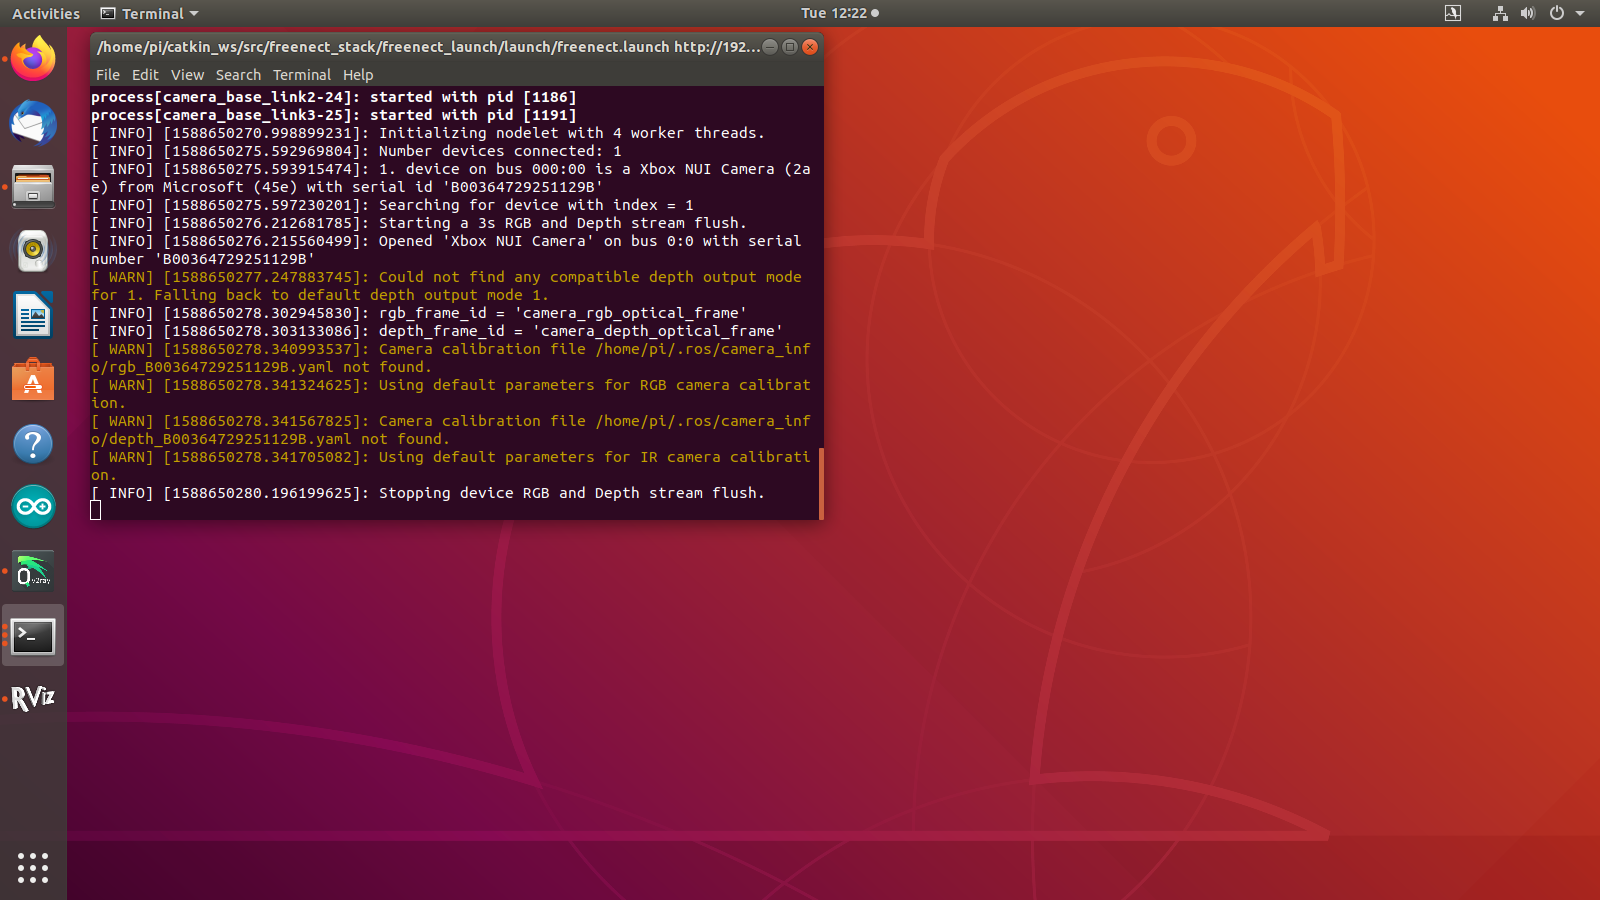The width and height of the screenshot is (1600, 900).
Task: Expand the system status menu arrow
Action: pyautogui.click(x=1581, y=13)
